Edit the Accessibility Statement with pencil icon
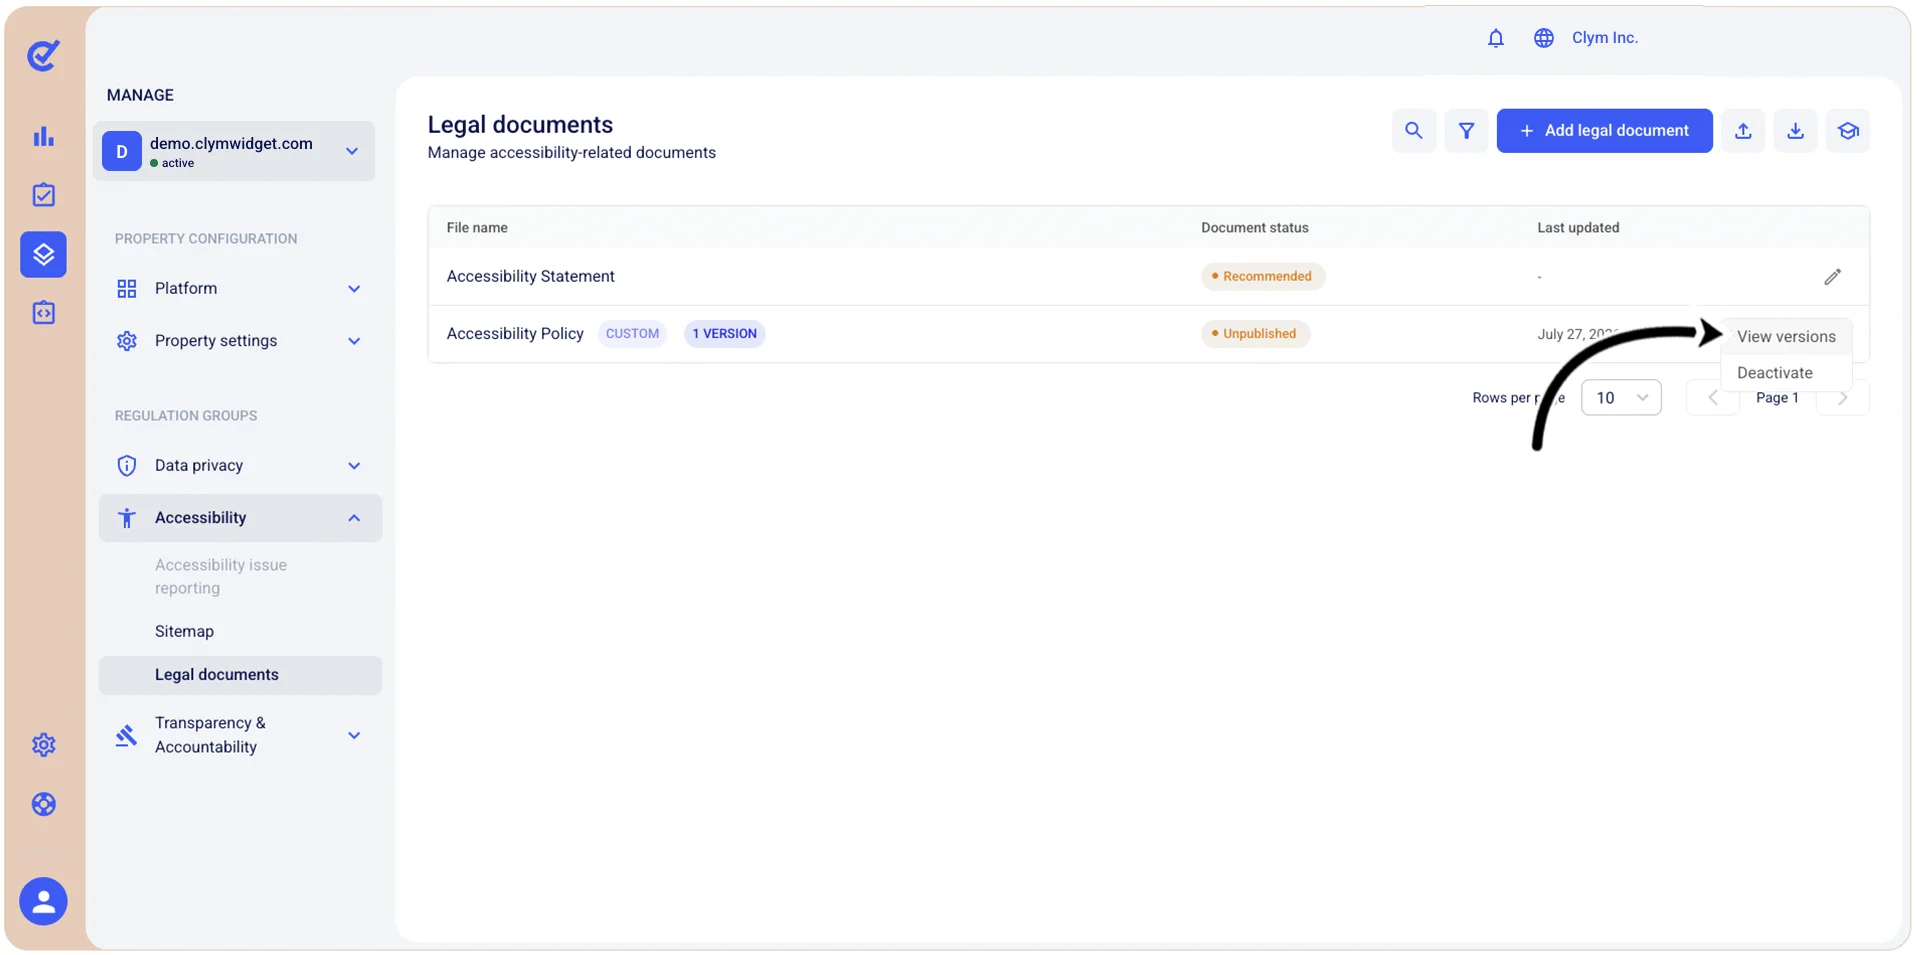The width and height of the screenshot is (1917, 955). point(1832,277)
